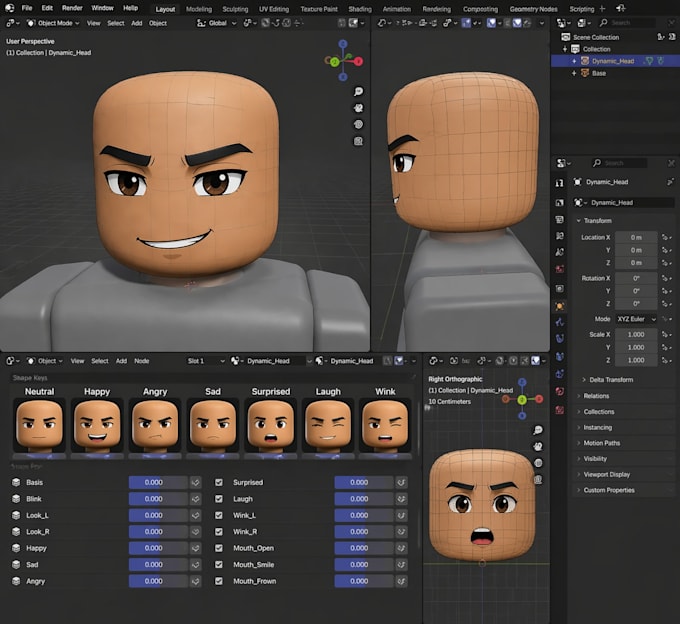Click the Location X field

[636, 238]
